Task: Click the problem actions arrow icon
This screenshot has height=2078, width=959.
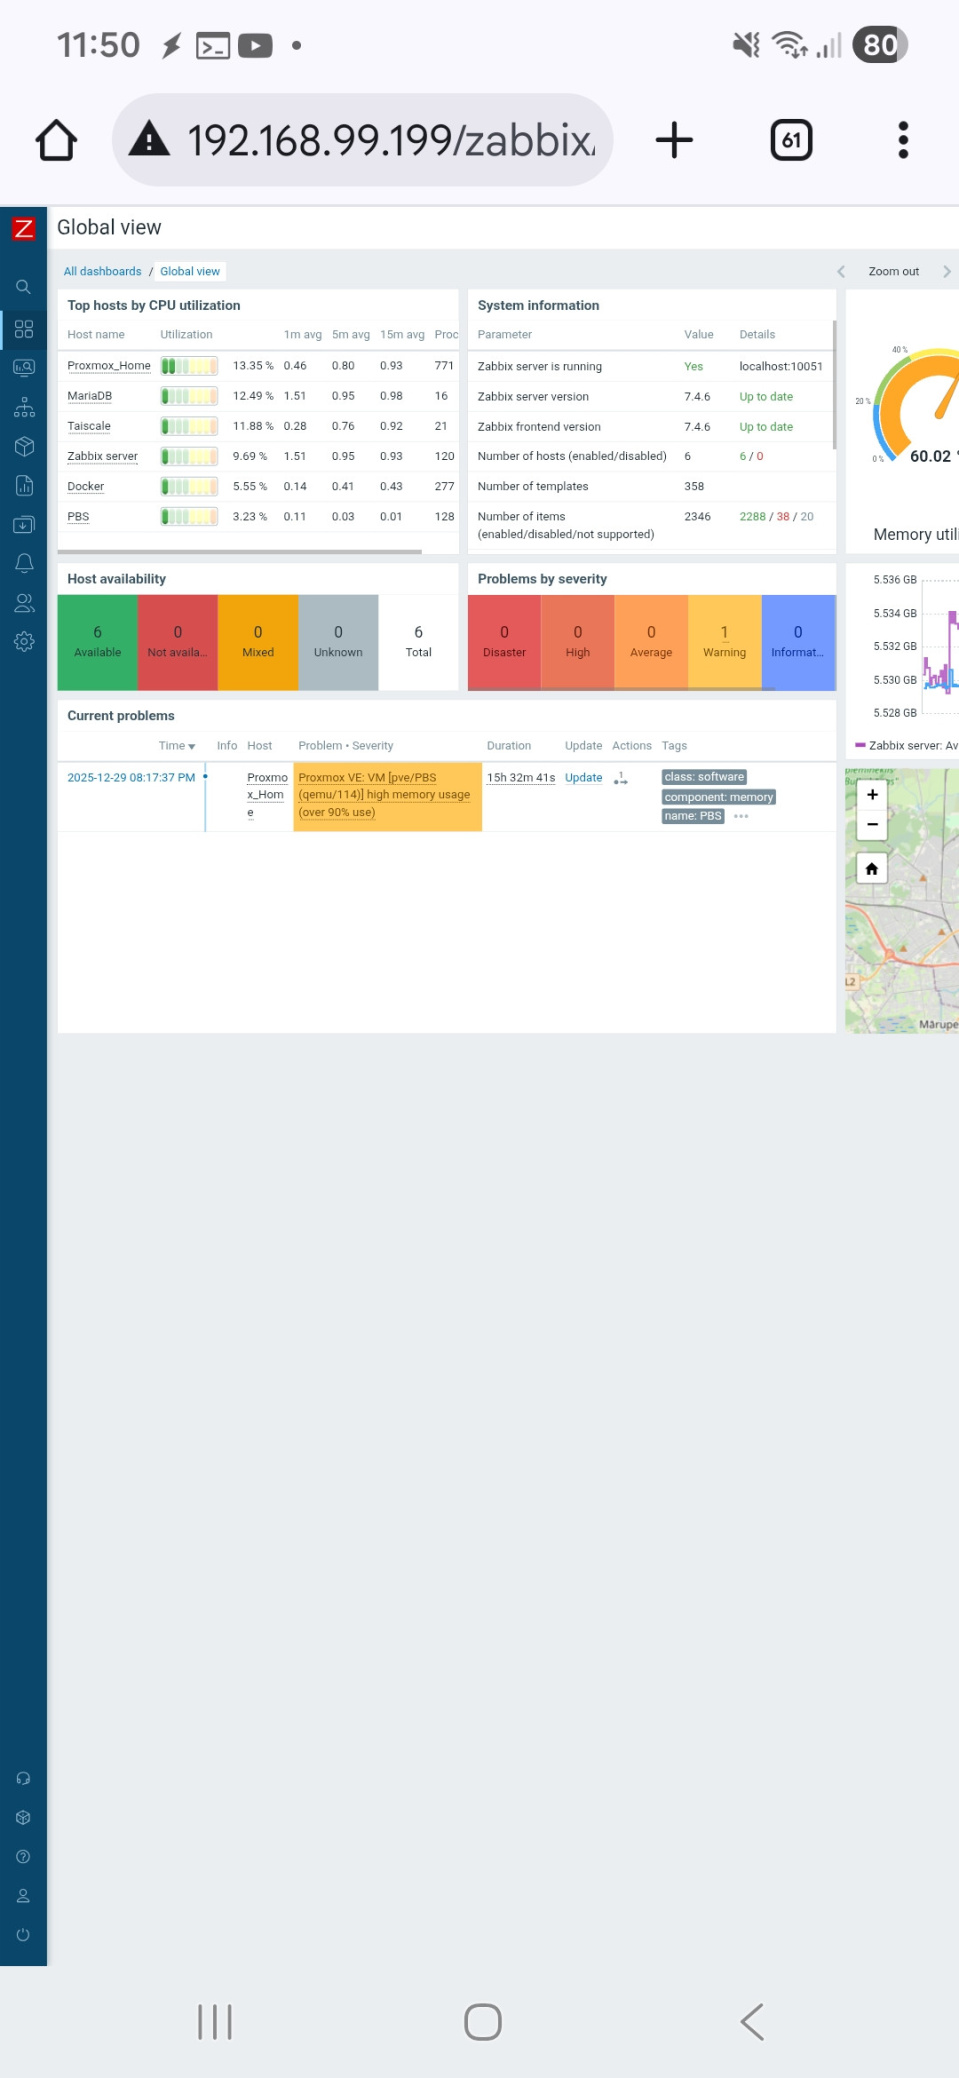Action: pyautogui.click(x=621, y=778)
